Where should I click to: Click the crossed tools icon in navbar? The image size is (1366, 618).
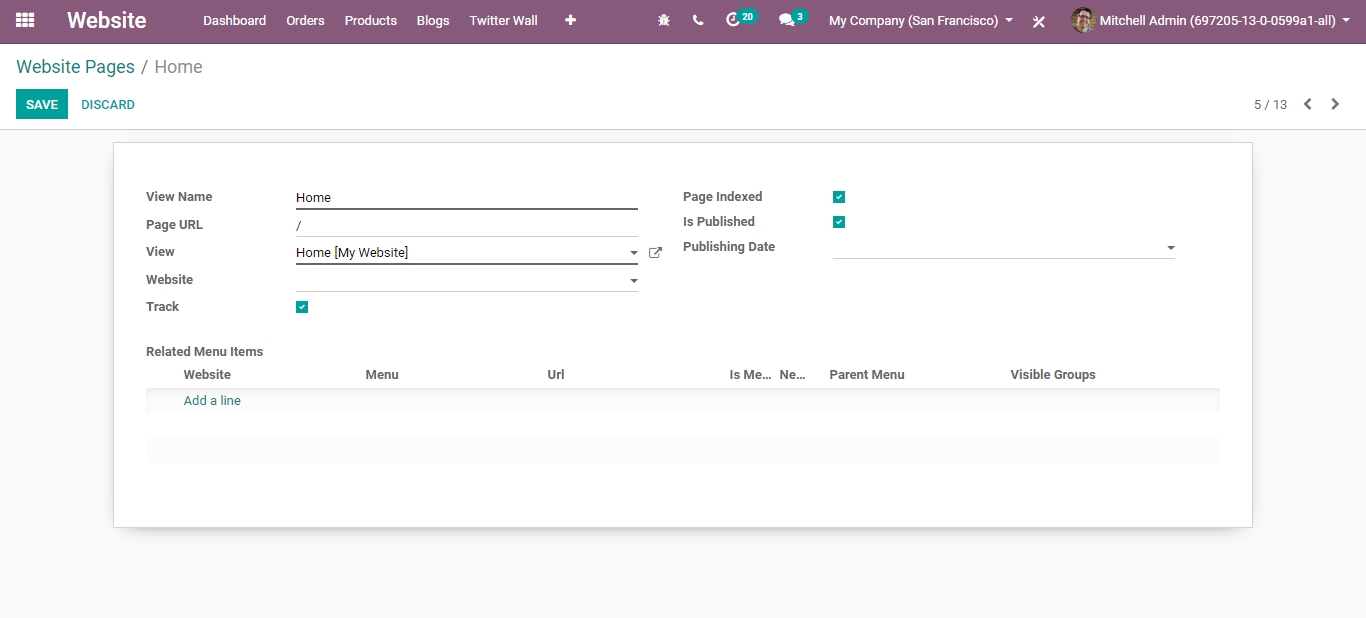pyautogui.click(x=1039, y=21)
